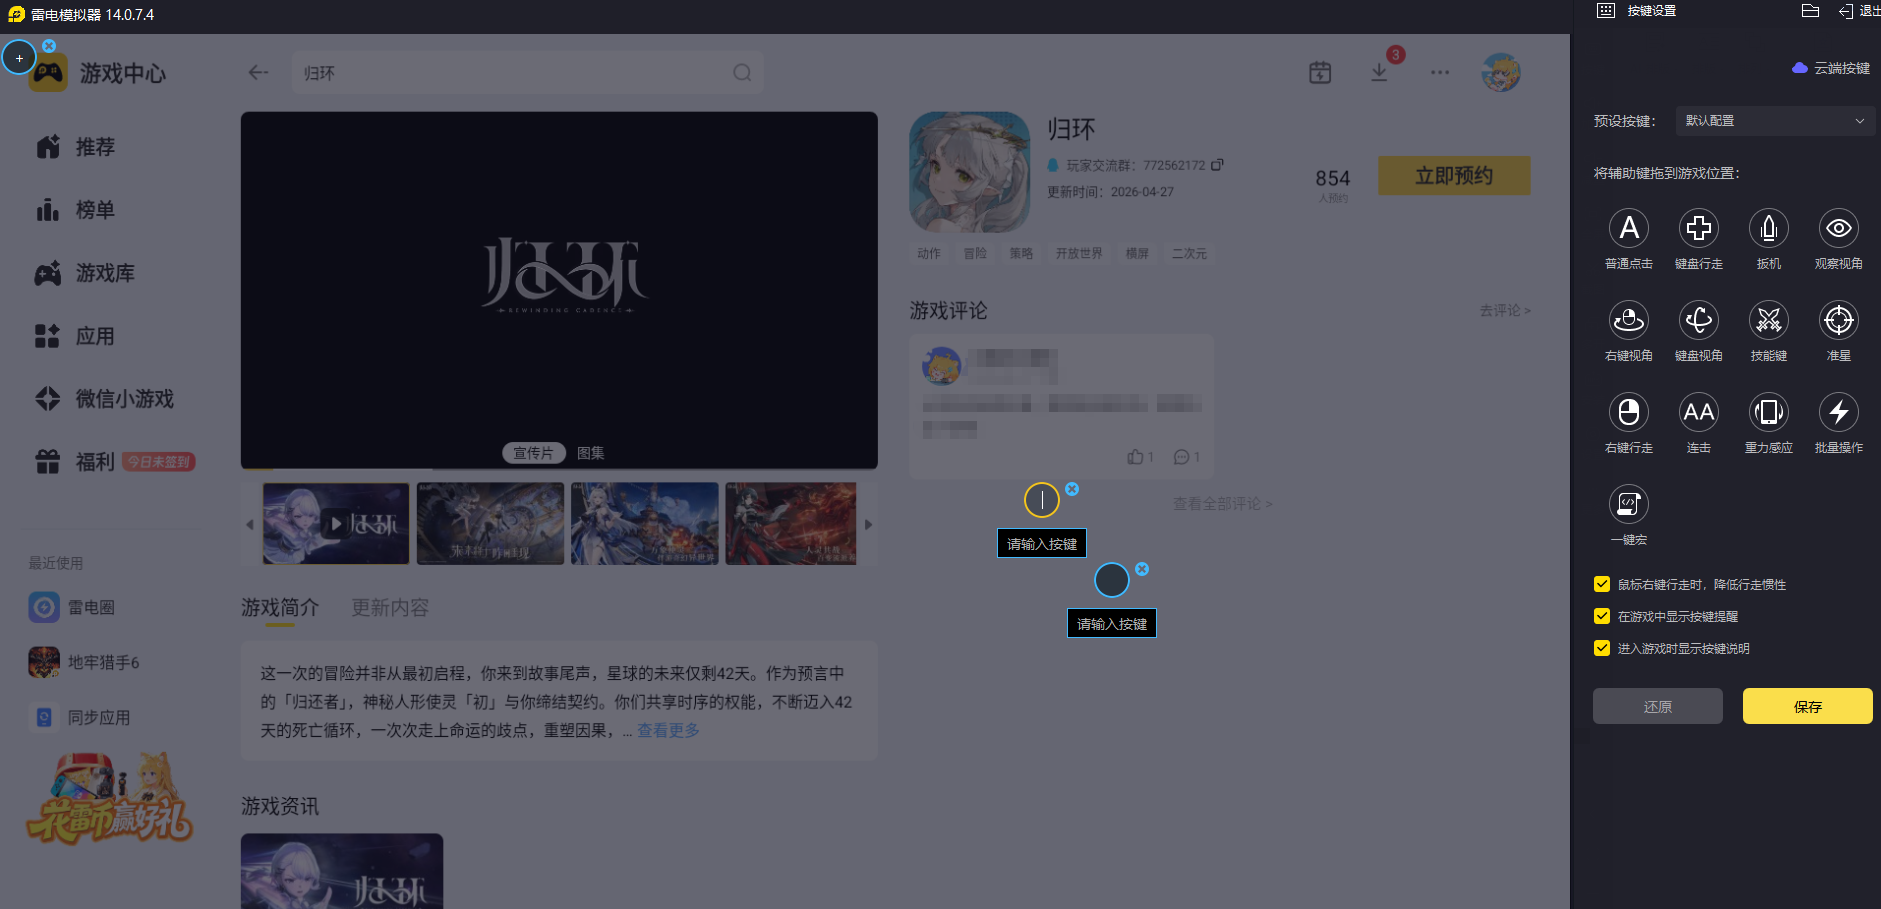Switch to the 宣传片 media tab

(x=534, y=453)
